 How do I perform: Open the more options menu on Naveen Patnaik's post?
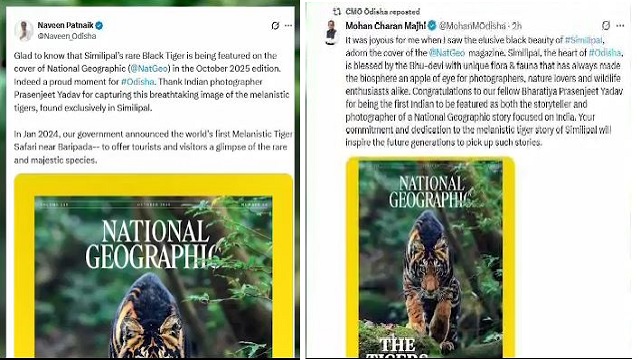288,25
